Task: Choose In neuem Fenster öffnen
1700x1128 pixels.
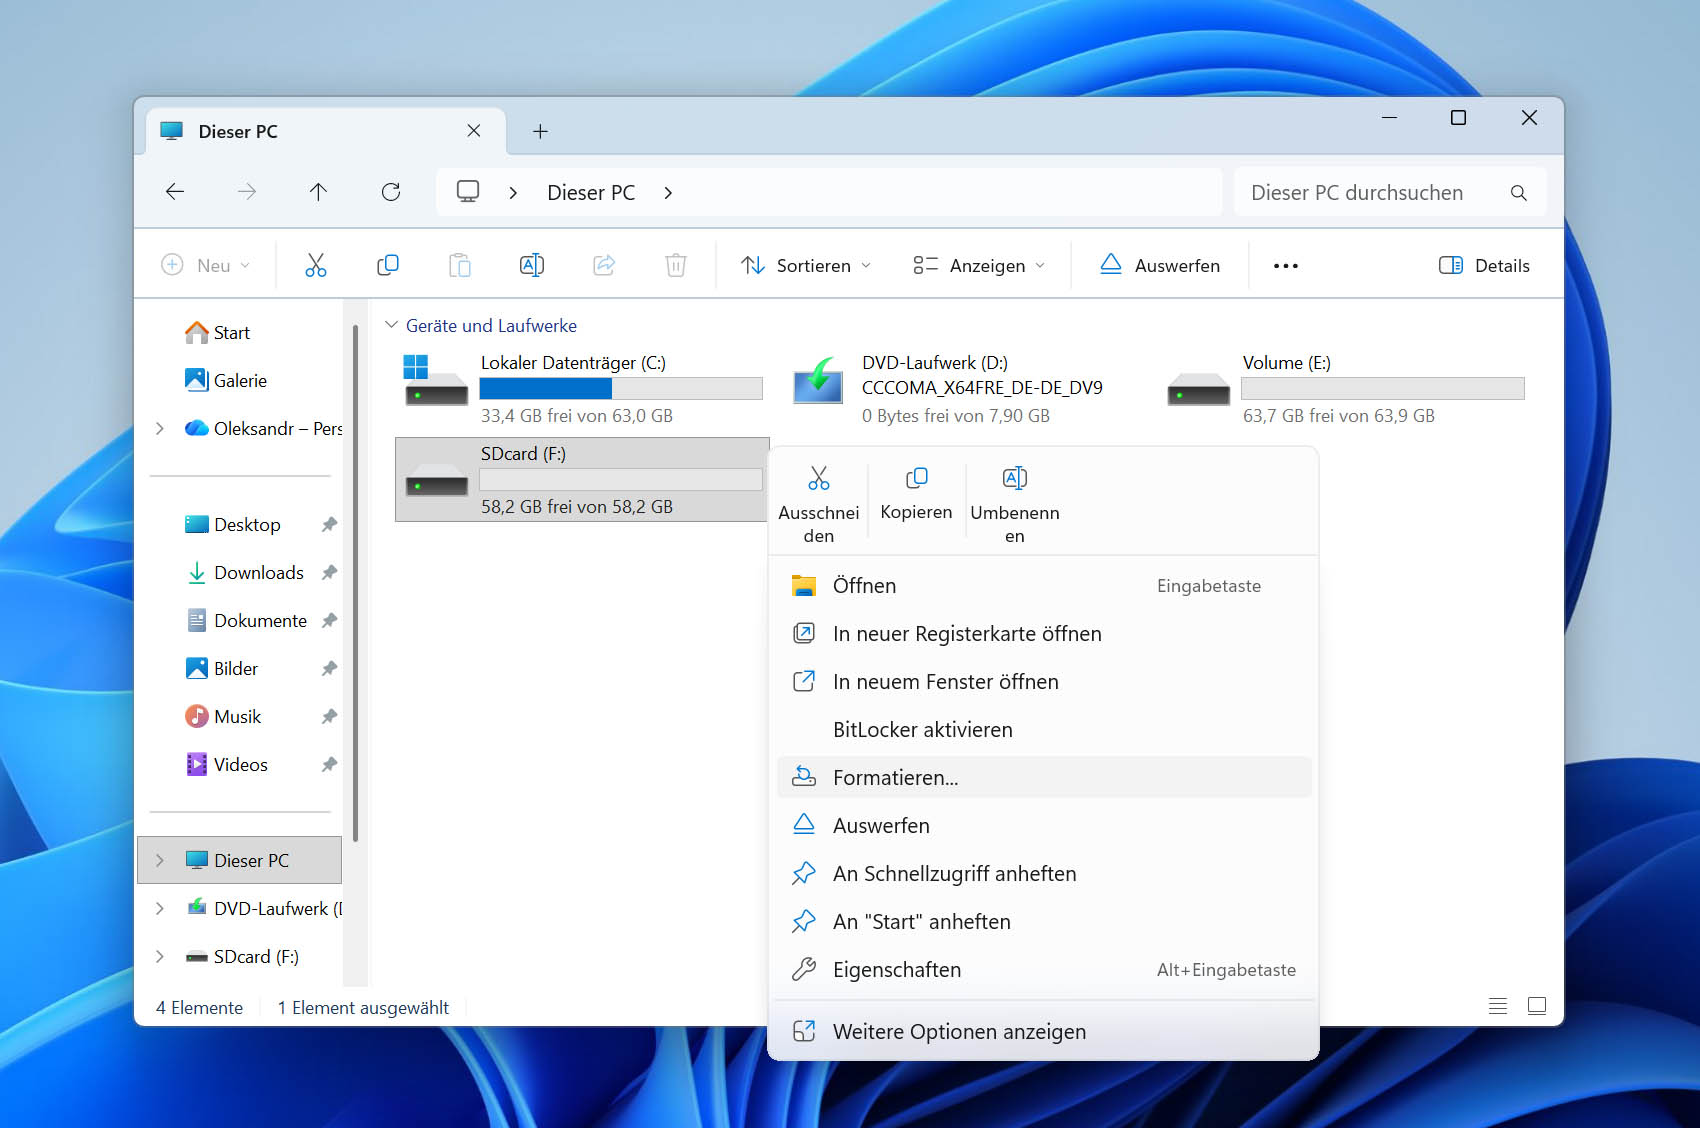Action: [x=1044, y=682]
